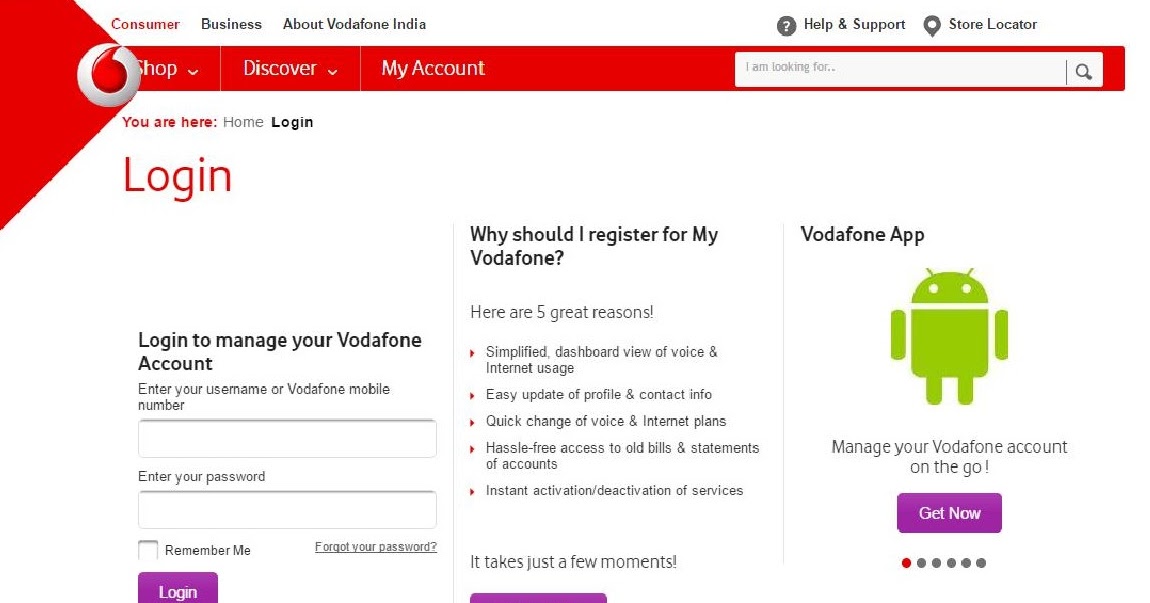Open the My Account menu item
Viewport: 1150px width, 603px height.
click(433, 68)
